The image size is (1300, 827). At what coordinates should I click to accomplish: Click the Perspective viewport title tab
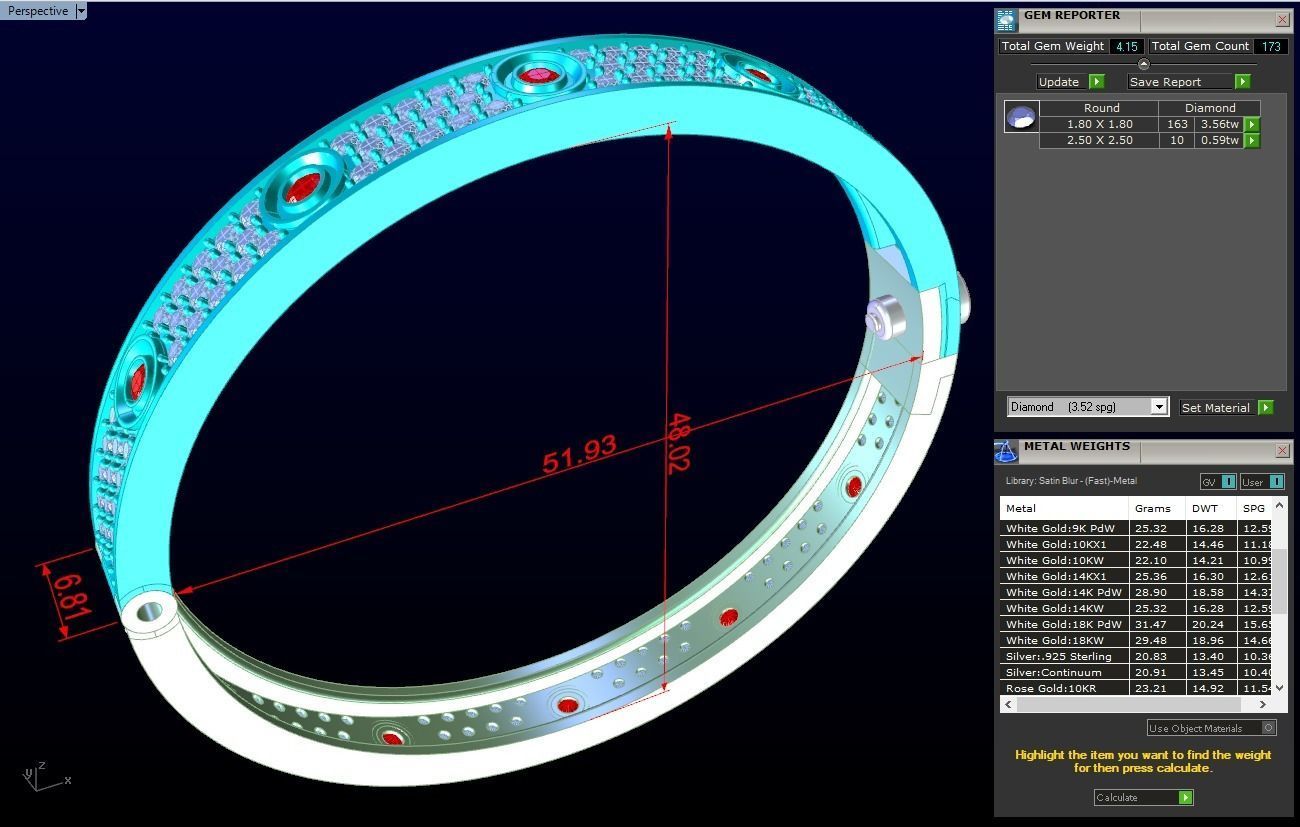(x=38, y=11)
